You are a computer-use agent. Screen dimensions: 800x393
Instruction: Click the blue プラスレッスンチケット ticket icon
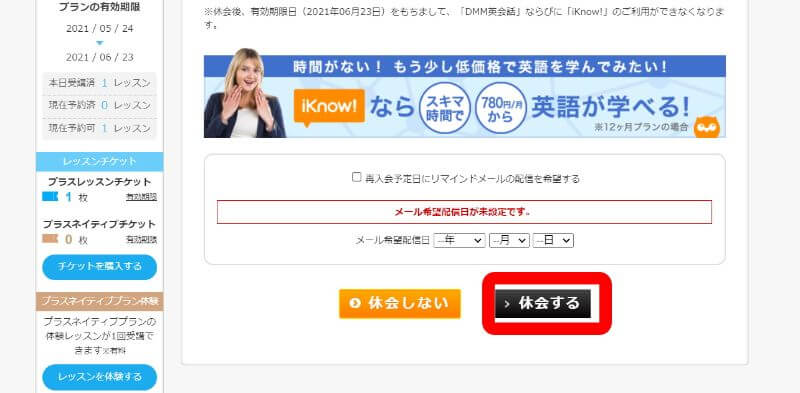[x=50, y=196]
